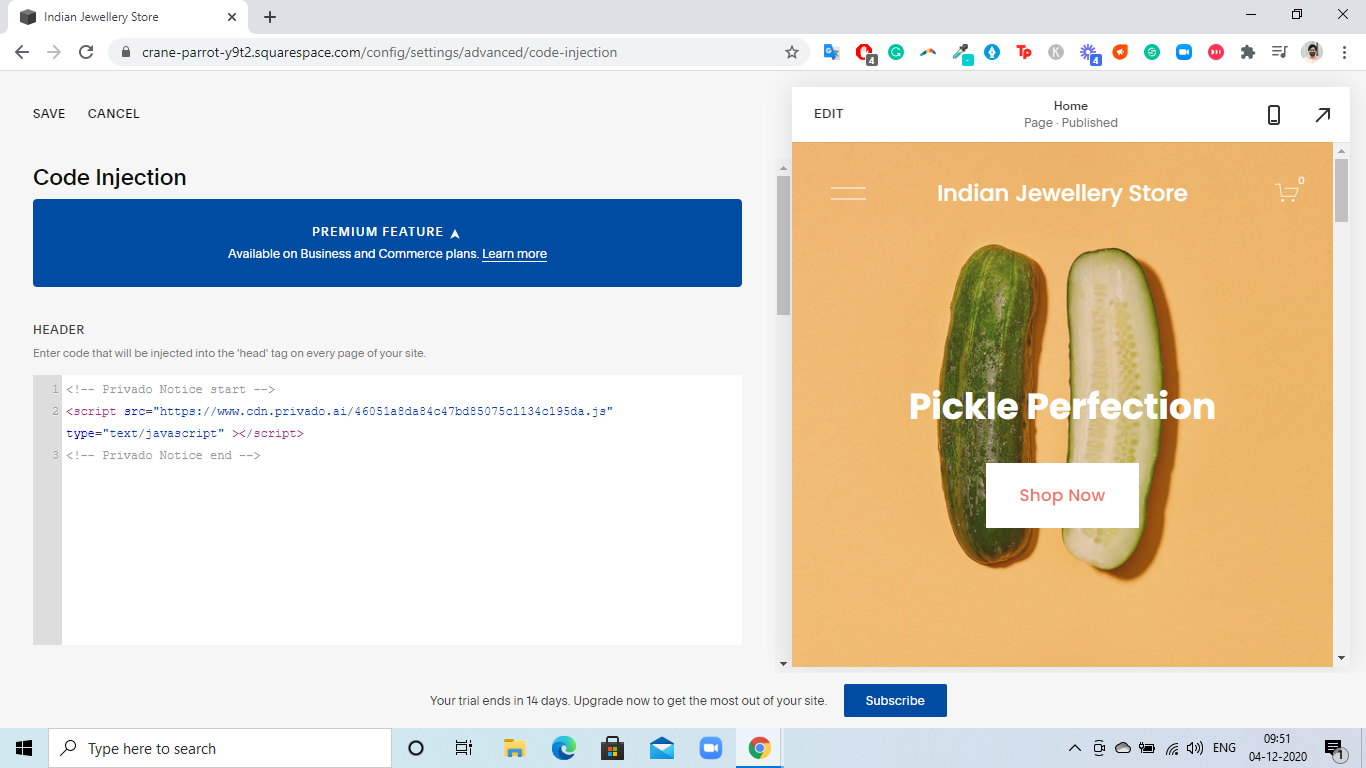Open volume control in system tray
The image size is (1366, 768).
click(1194, 748)
